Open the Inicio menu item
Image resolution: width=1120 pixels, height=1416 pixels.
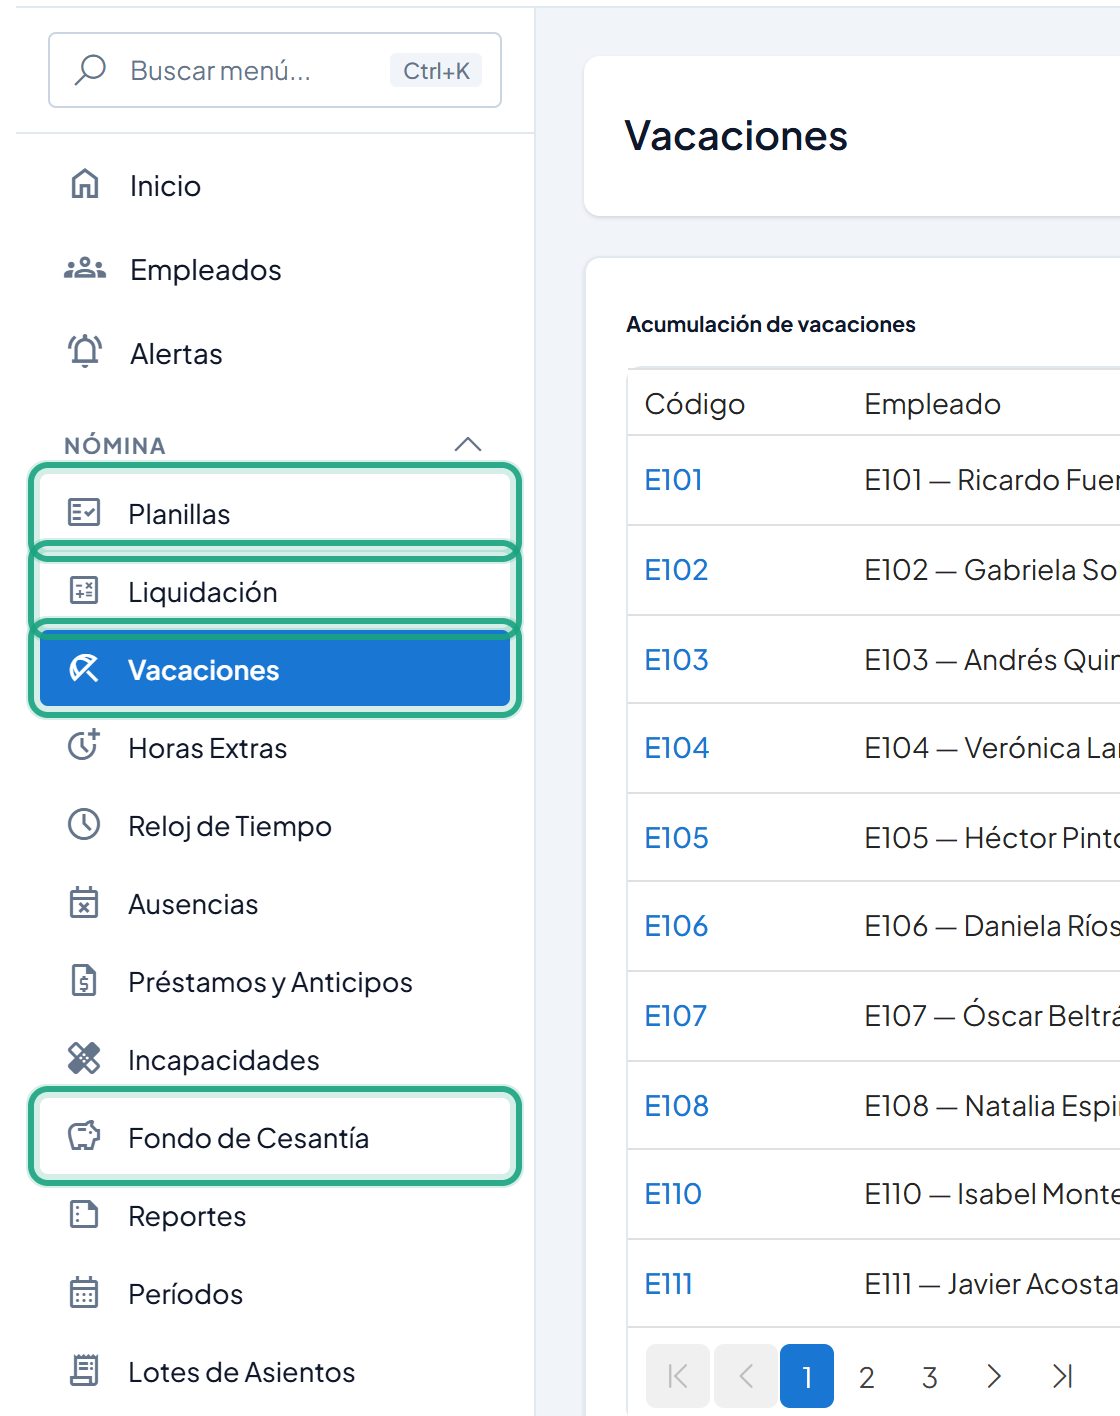pos(275,186)
